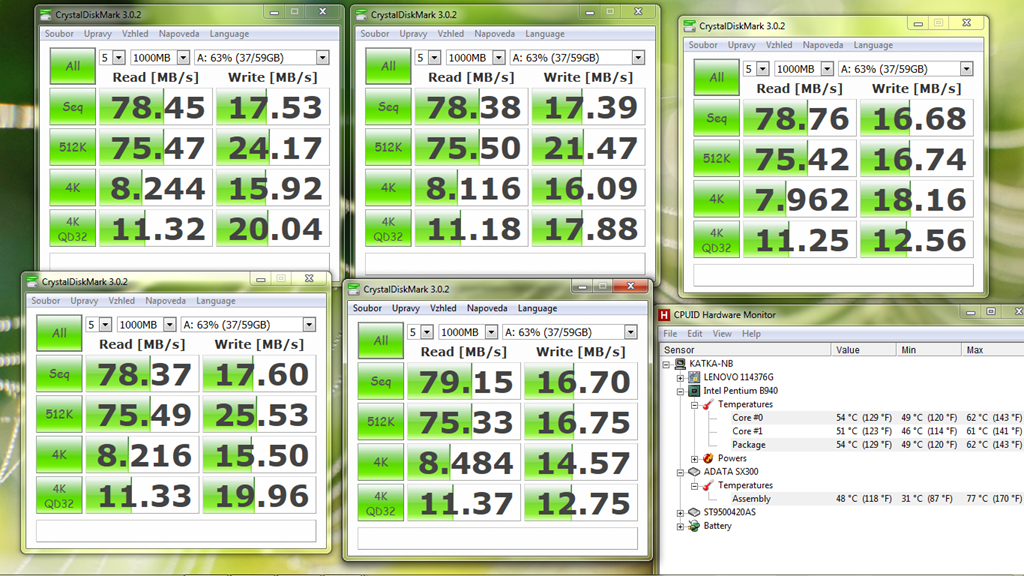Expand the LENOVO 114376G tree node
The height and width of the screenshot is (576, 1024).
point(681,377)
